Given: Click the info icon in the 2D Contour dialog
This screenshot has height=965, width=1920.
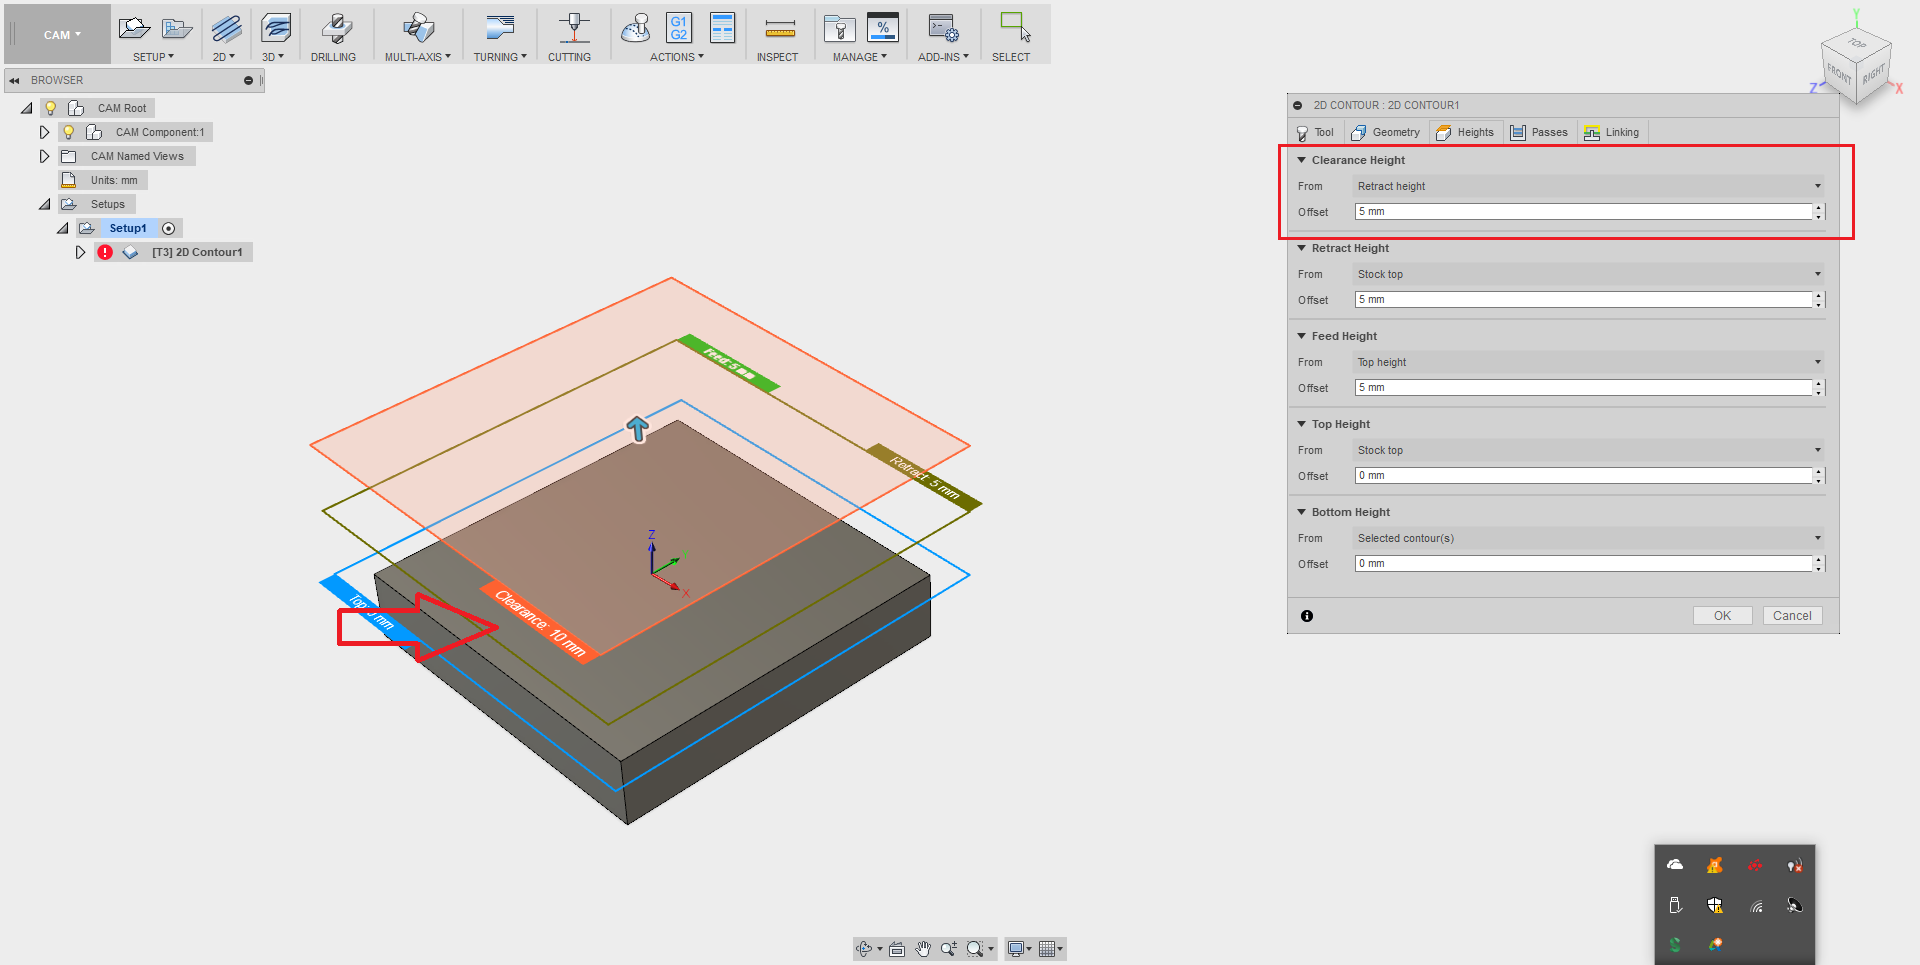Looking at the screenshot, I should point(1307,616).
